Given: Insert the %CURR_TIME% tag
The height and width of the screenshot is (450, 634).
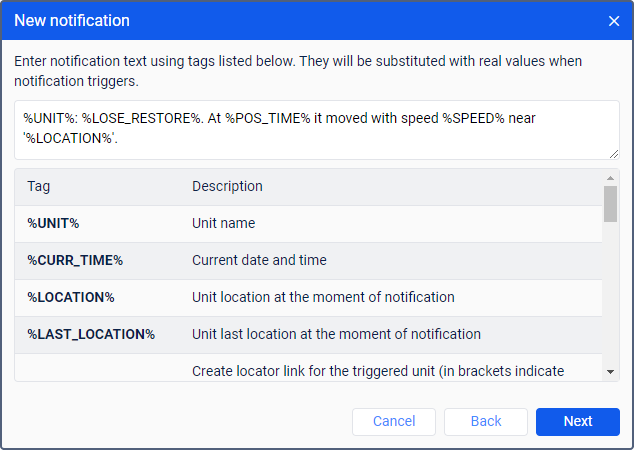Looking at the screenshot, I should click(x=75, y=260).
